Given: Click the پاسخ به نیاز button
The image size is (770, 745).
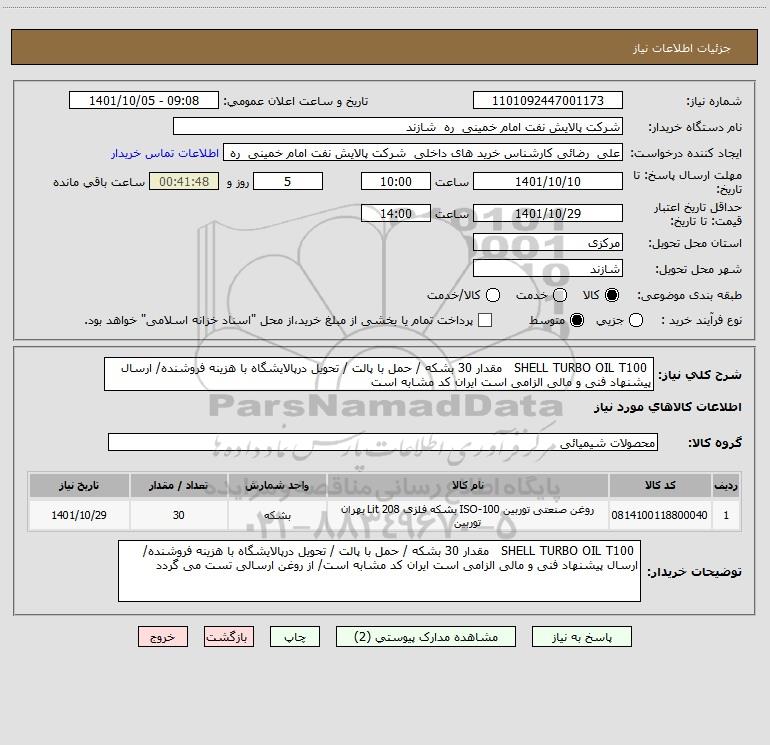Looking at the screenshot, I should pyautogui.click(x=582, y=637).
